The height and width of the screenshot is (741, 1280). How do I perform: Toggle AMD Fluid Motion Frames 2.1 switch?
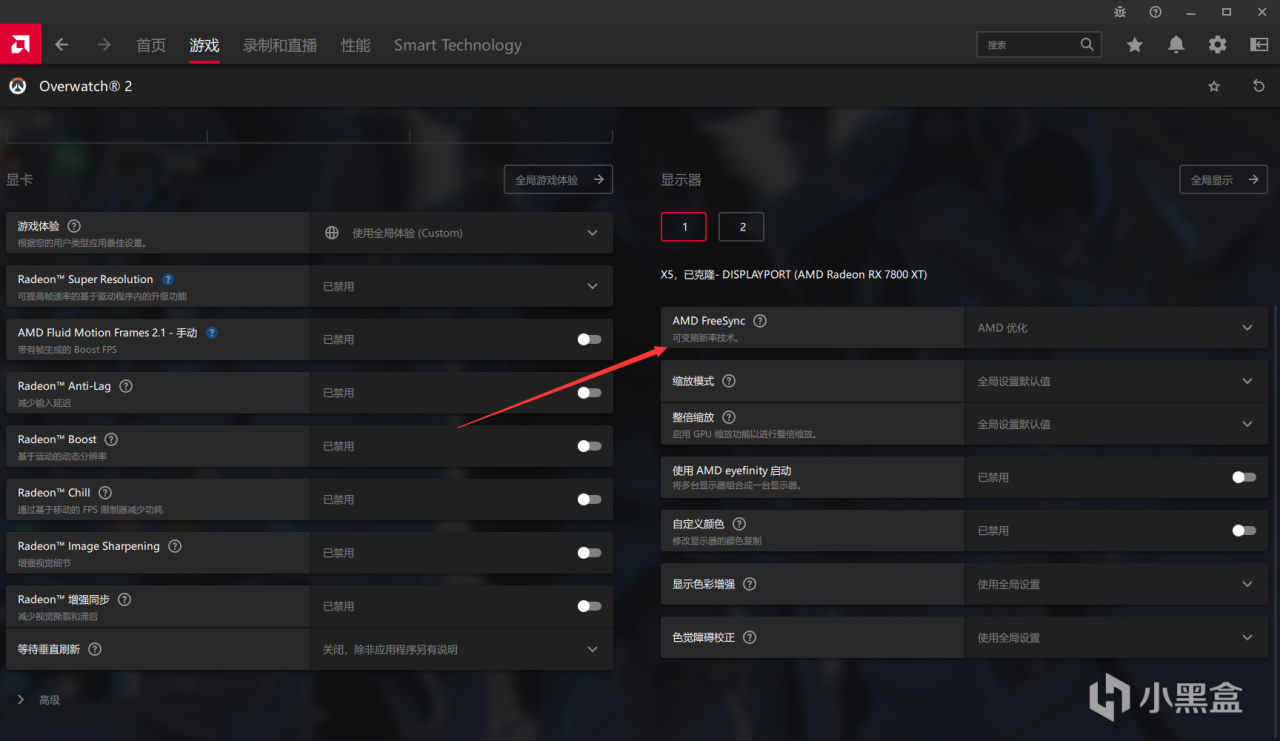coord(590,339)
